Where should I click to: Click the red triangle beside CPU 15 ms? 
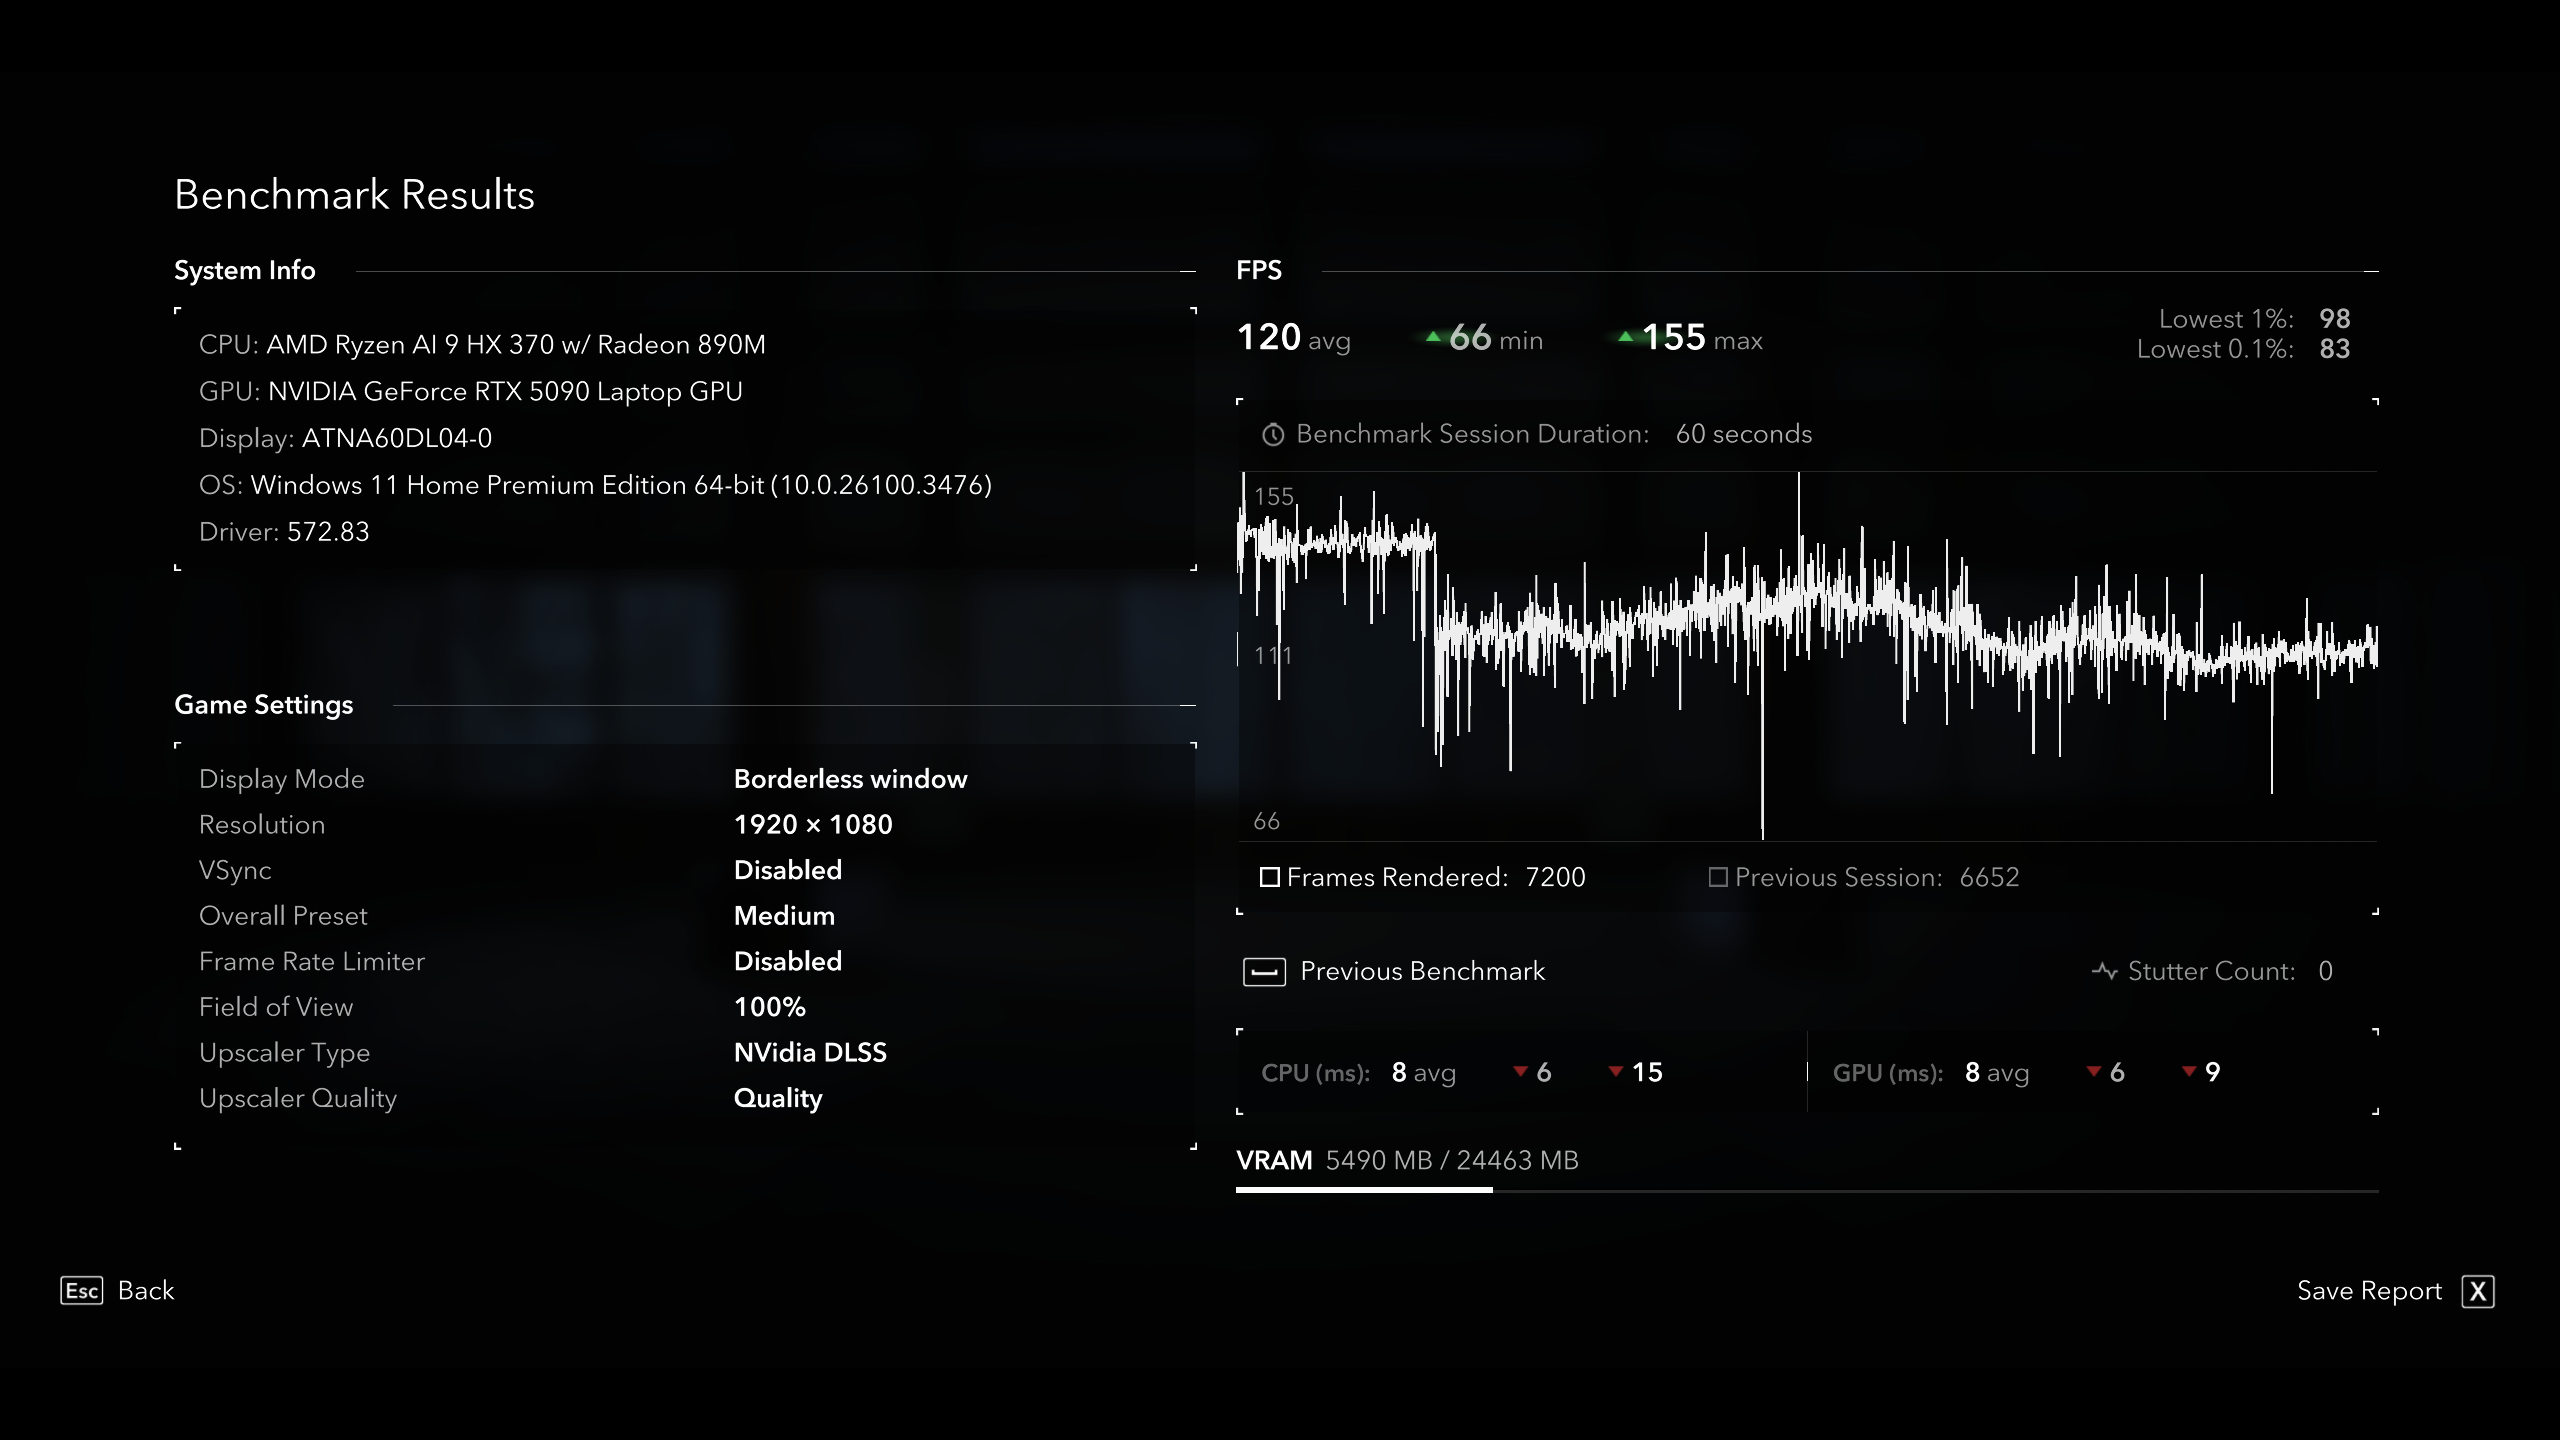[1616, 1072]
